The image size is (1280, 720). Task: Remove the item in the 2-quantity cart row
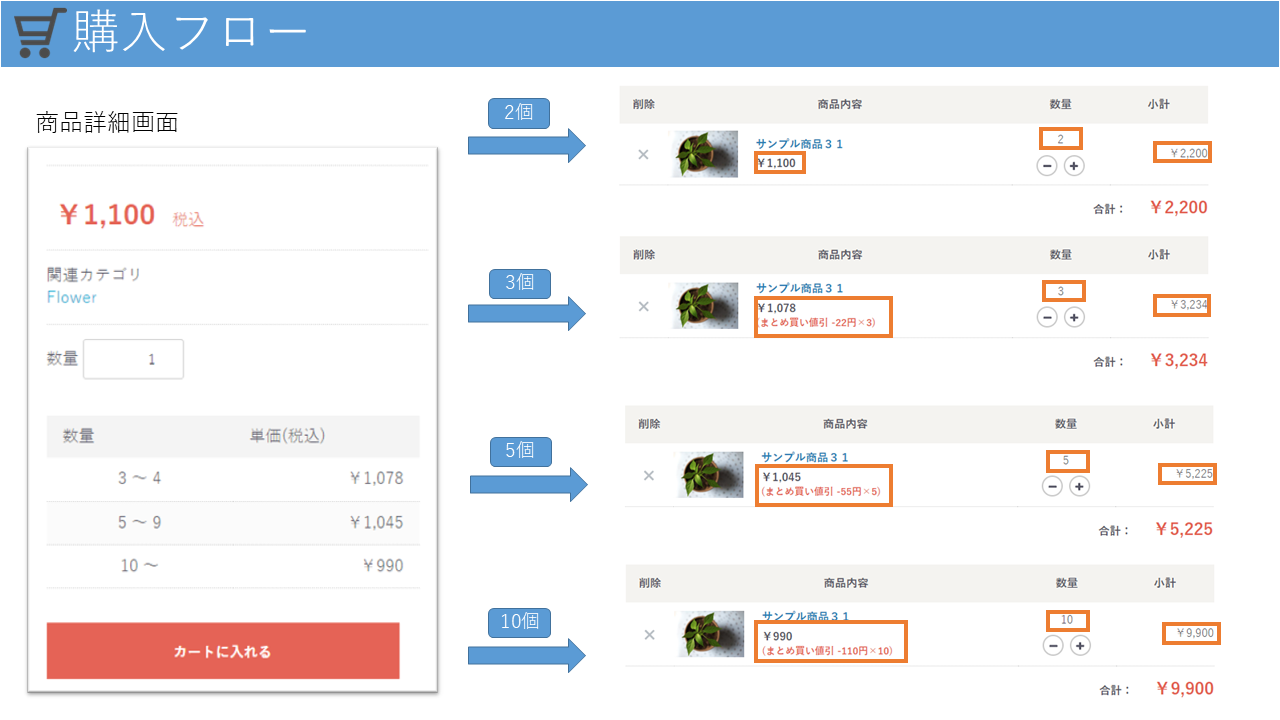tap(643, 155)
